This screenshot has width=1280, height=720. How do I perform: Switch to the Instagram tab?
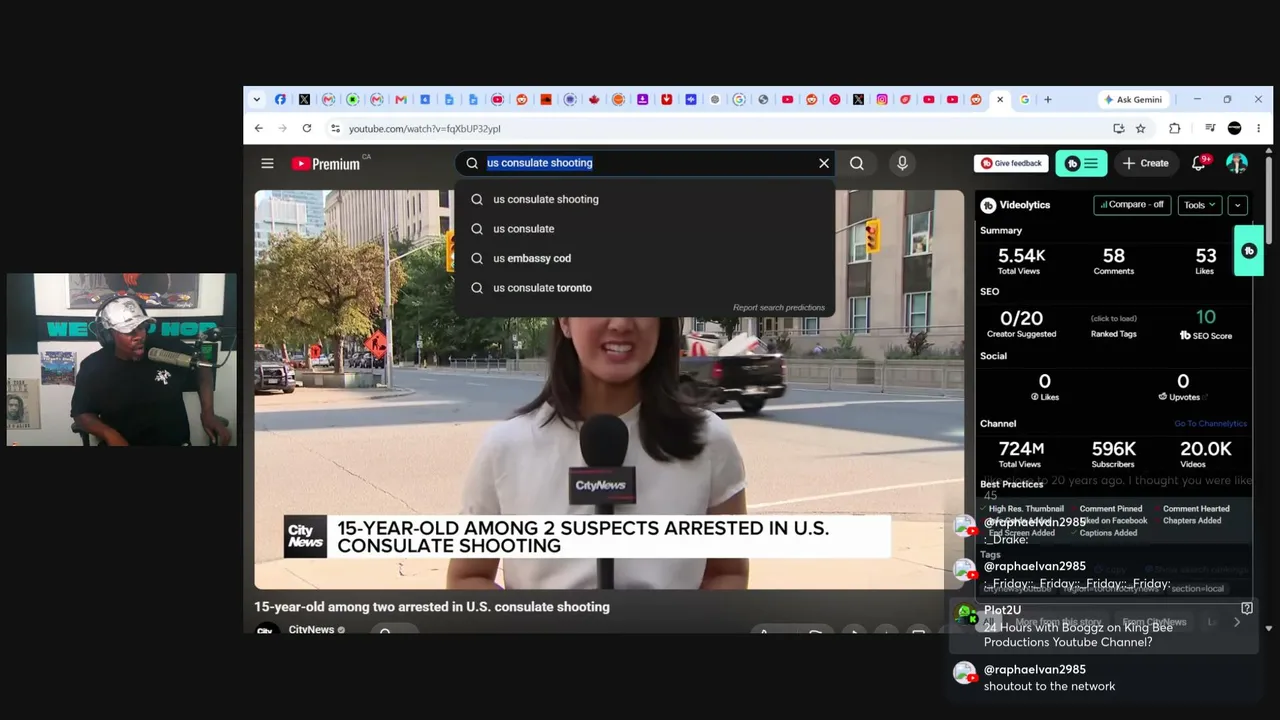point(882,99)
